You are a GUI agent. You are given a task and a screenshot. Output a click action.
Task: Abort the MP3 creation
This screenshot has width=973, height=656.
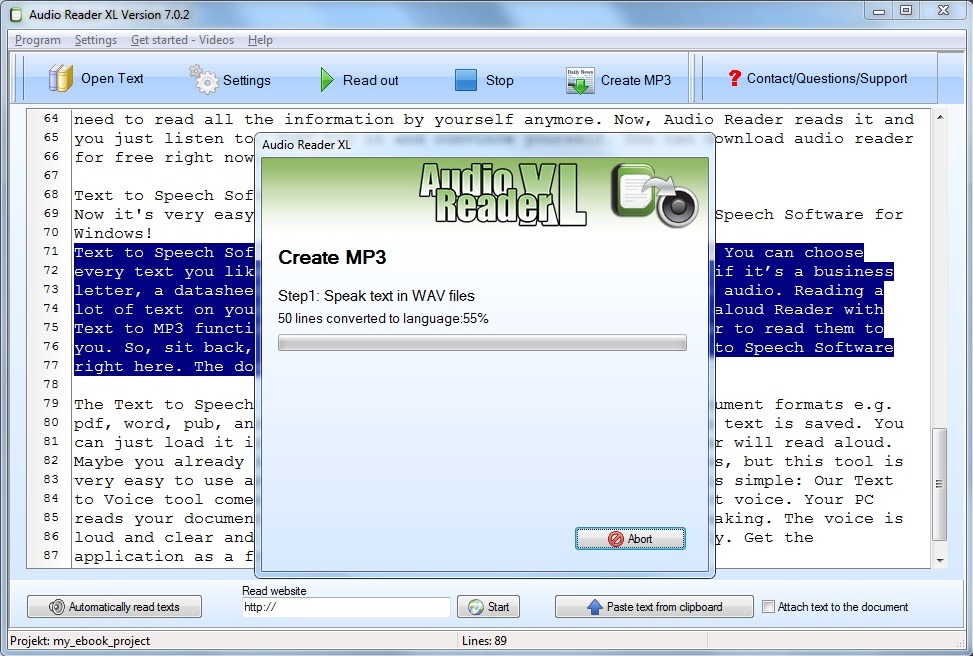tap(630, 539)
